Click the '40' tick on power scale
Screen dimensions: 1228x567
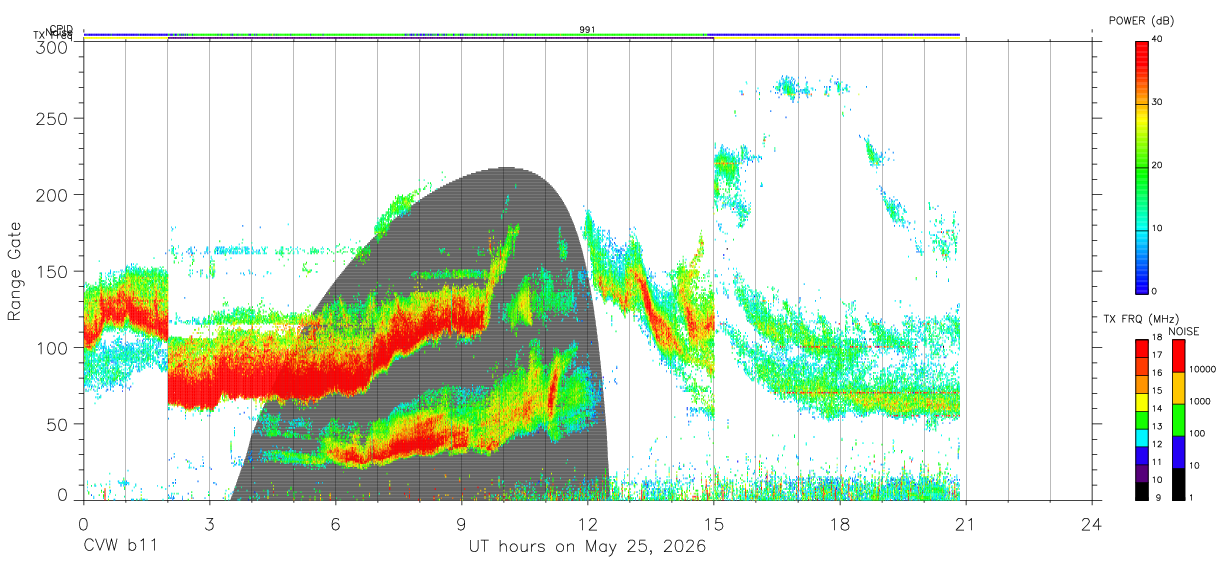pos(1159,39)
